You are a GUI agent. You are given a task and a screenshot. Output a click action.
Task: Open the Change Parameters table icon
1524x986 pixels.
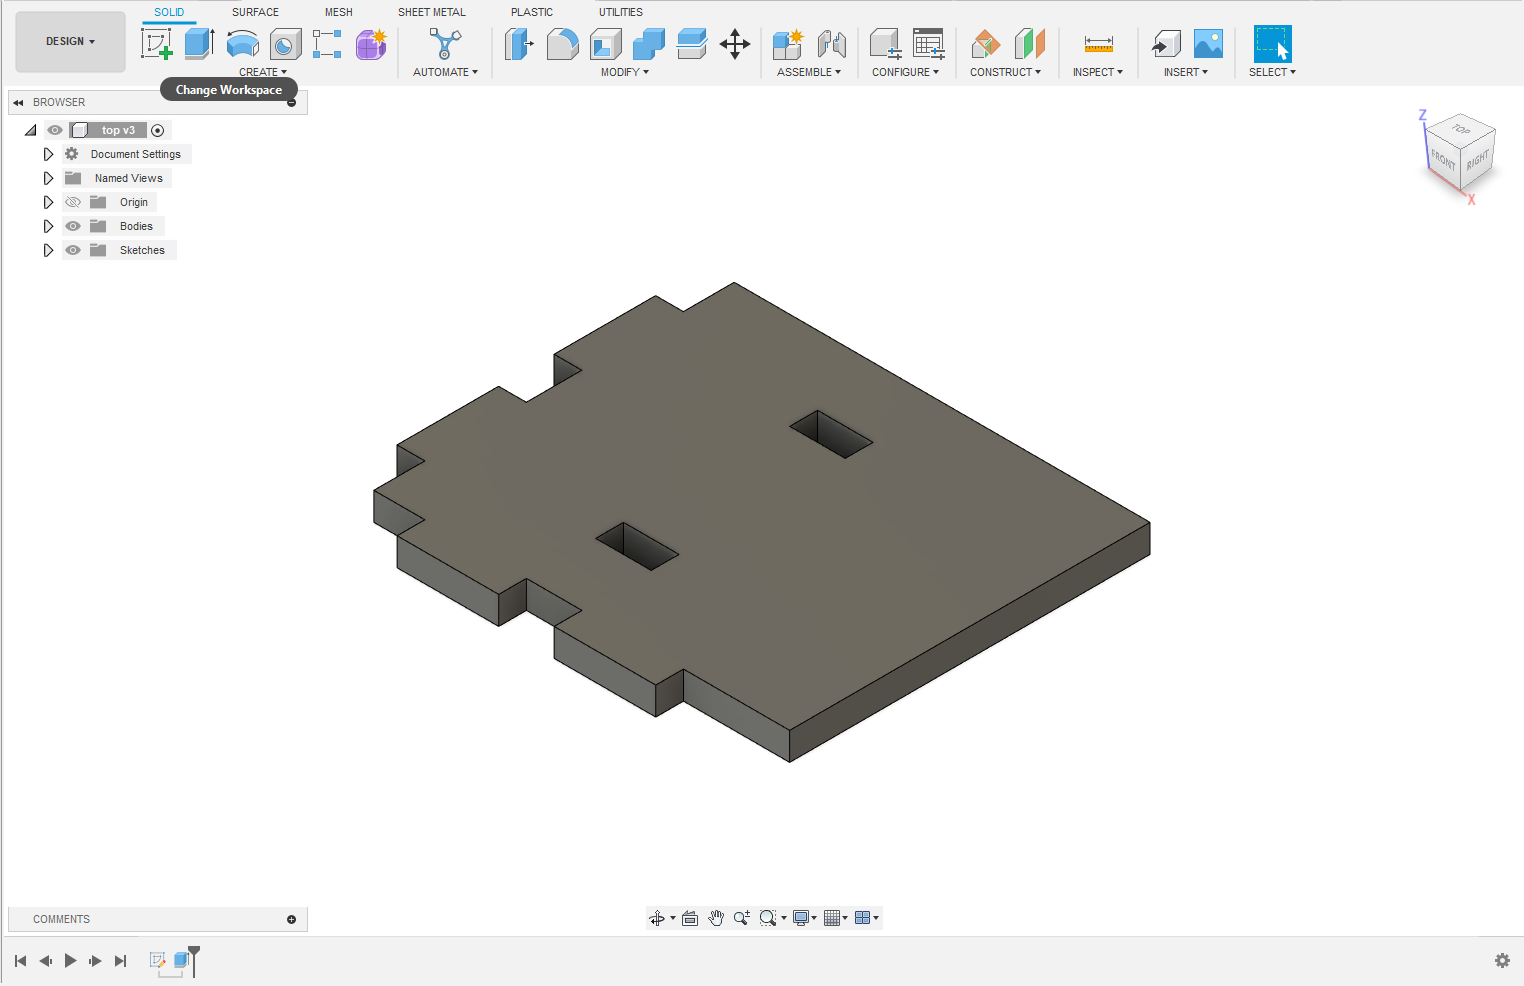tap(929, 44)
